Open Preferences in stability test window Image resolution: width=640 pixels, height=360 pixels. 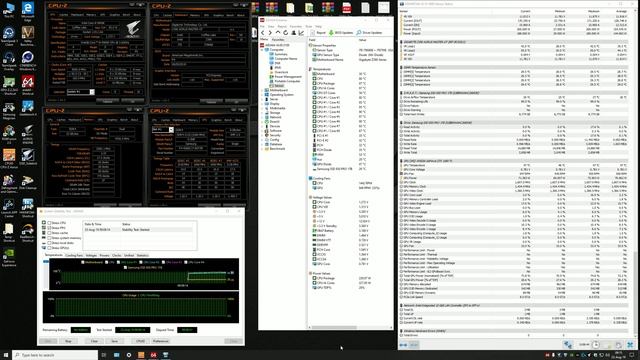(161, 341)
